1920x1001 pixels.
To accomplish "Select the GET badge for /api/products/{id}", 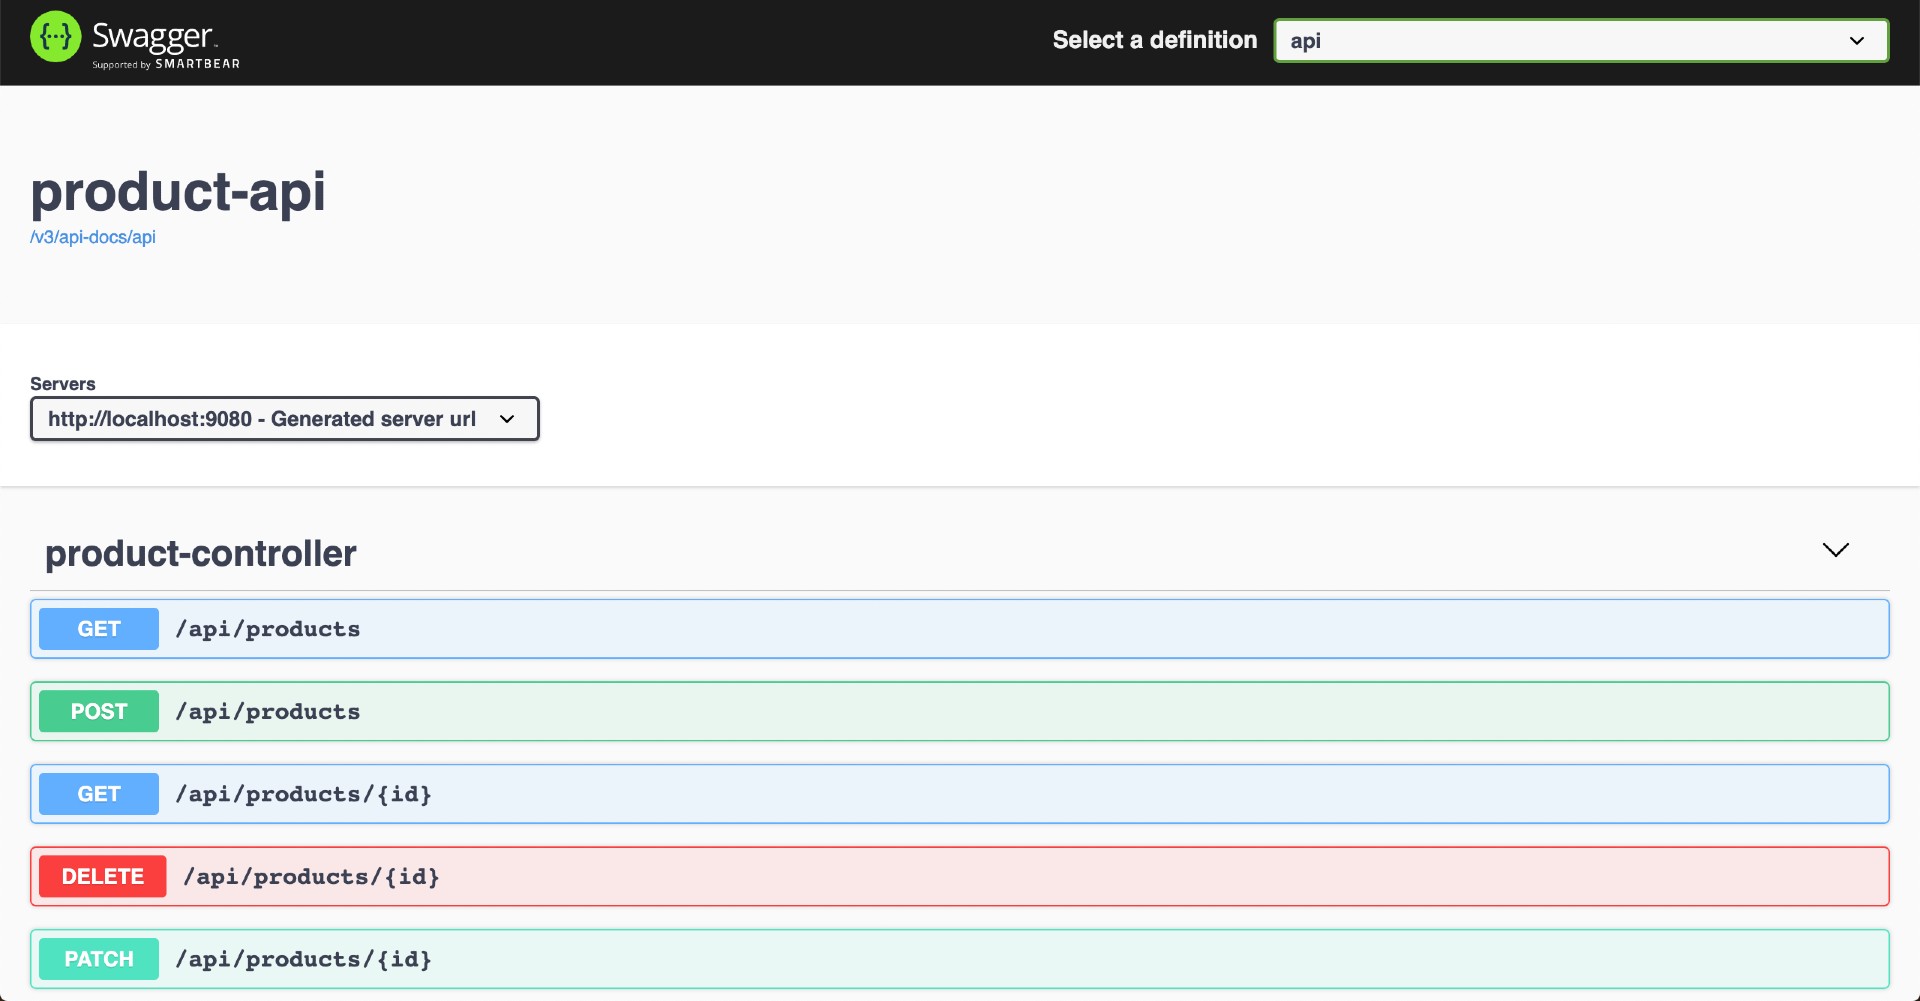I will click(98, 793).
